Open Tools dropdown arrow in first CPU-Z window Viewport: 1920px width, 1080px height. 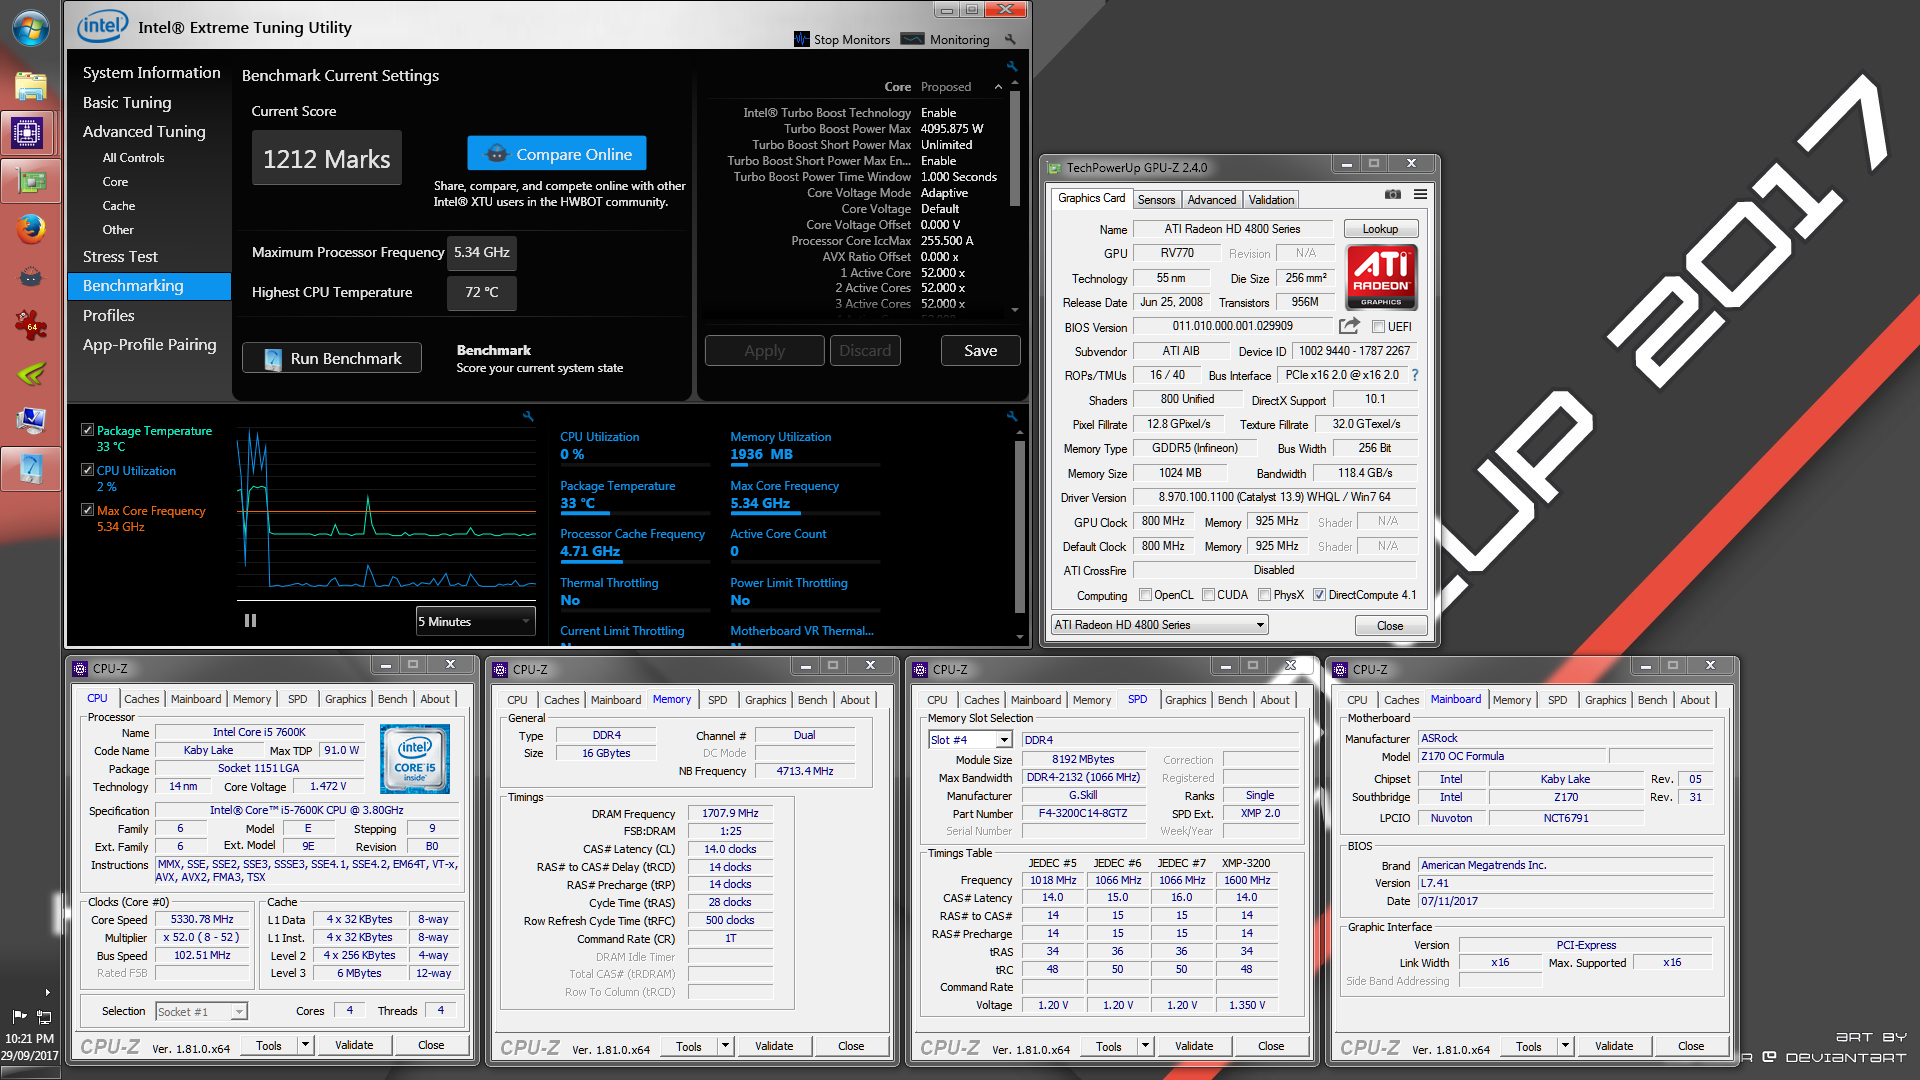pyautogui.click(x=306, y=1045)
